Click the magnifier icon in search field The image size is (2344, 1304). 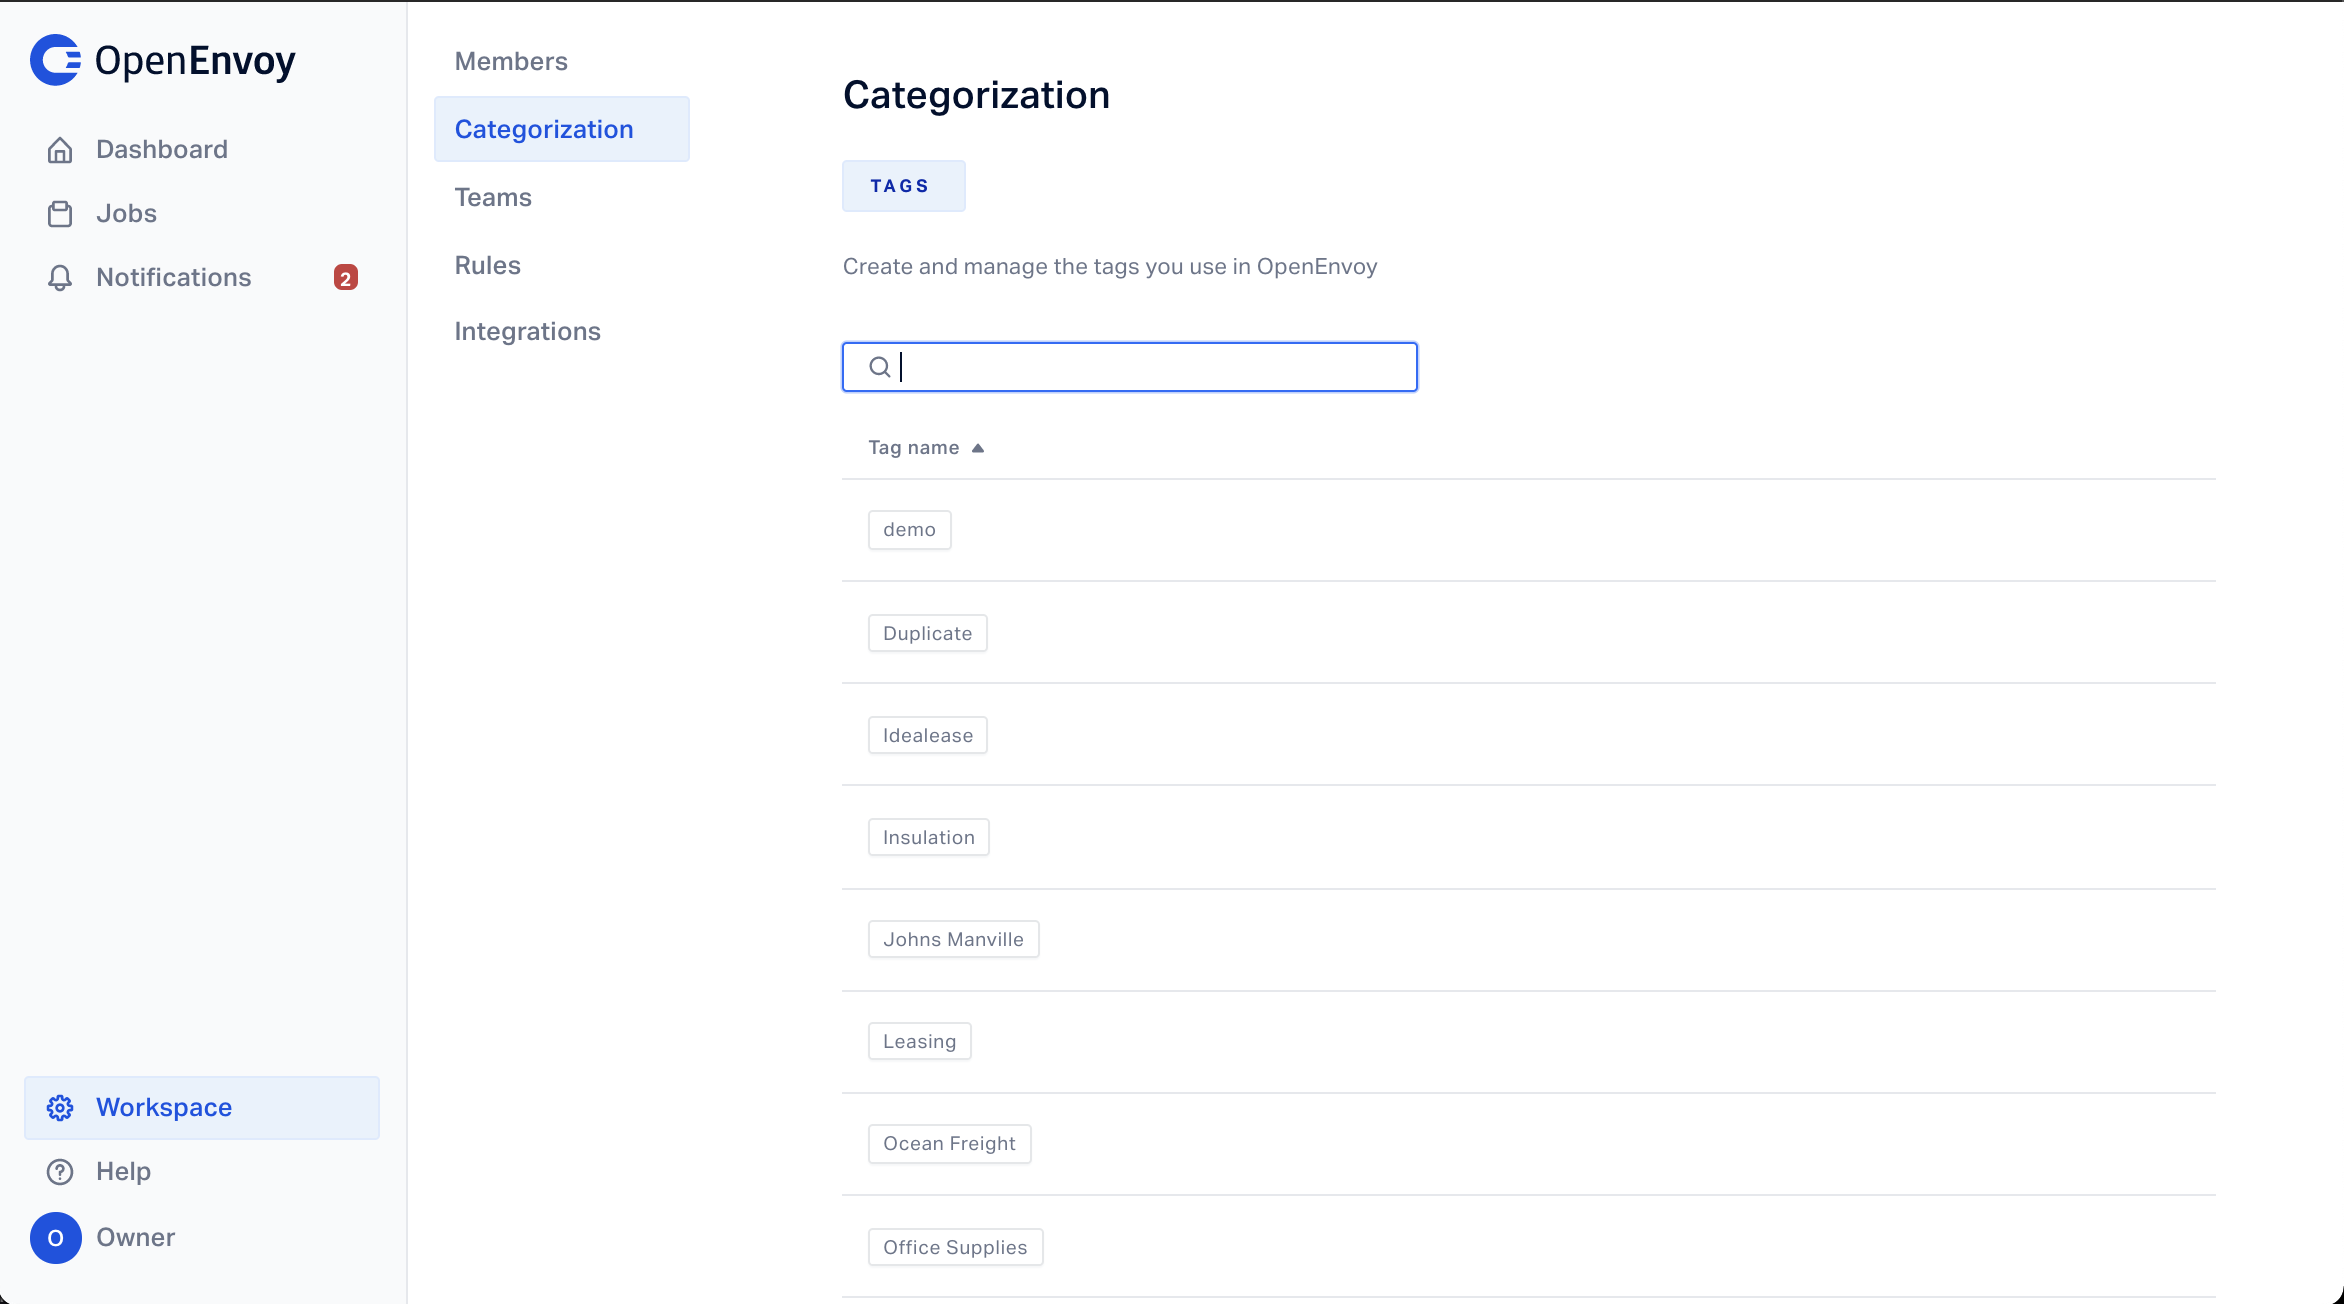(880, 367)
